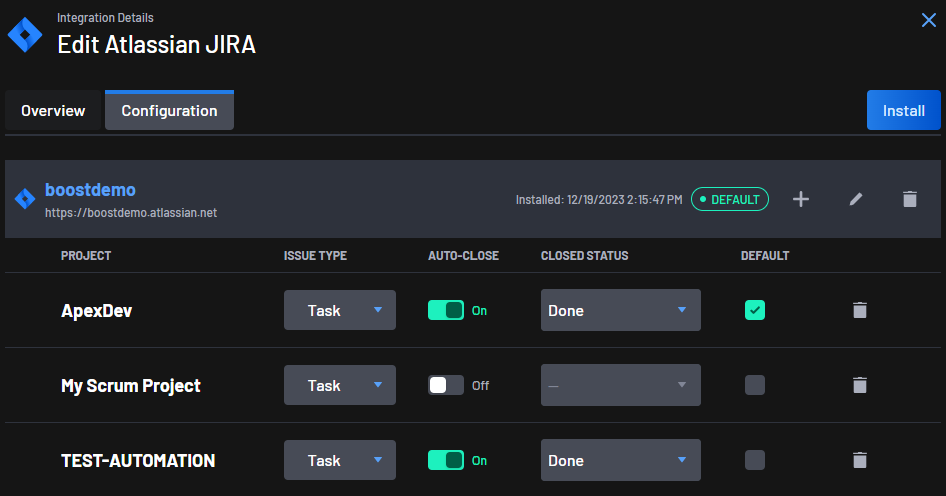946x496 pixels.
Task: Click the PROJECT column header
Action: tap(86, 256)
